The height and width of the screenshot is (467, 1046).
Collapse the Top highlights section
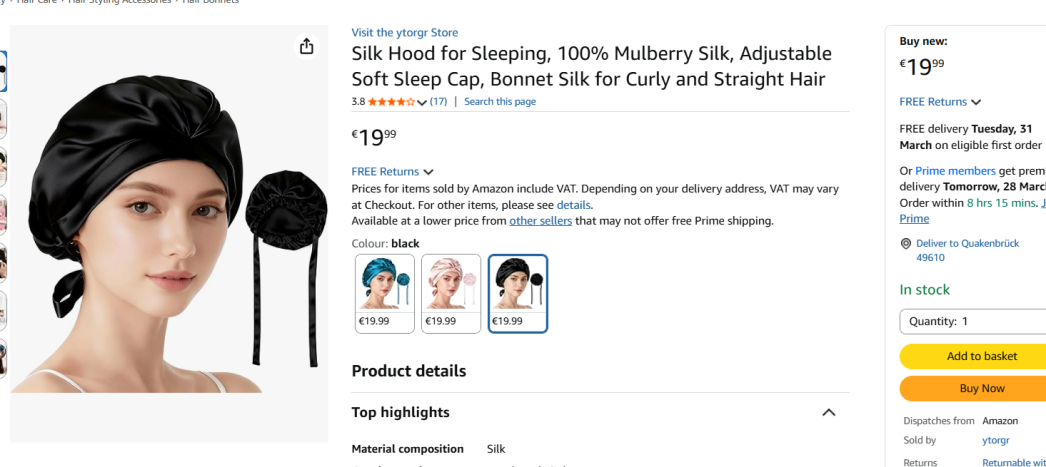828,412
